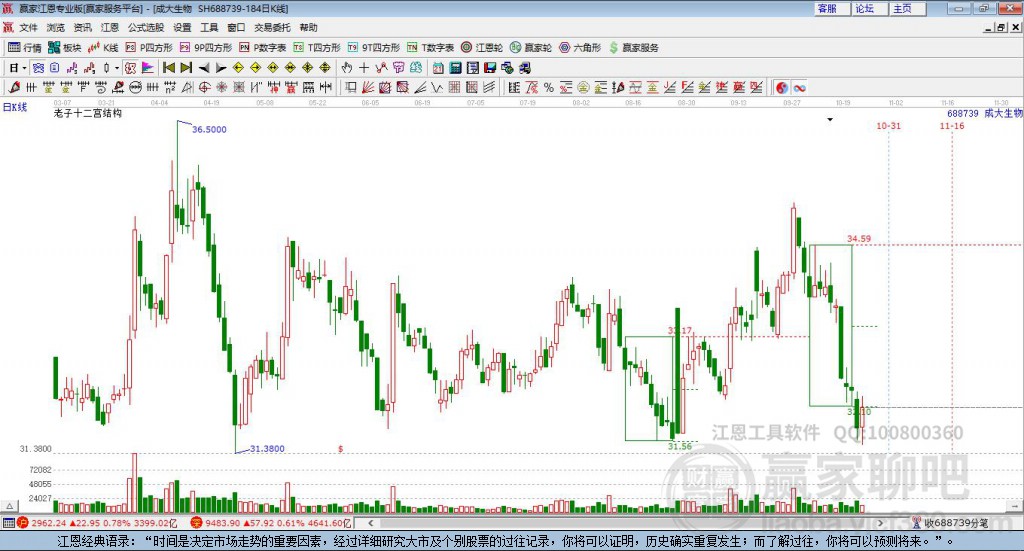The width and height of the screenshot is (1024, 551).
Task: Click the 34.59 price label
Action: coord(859,239)
